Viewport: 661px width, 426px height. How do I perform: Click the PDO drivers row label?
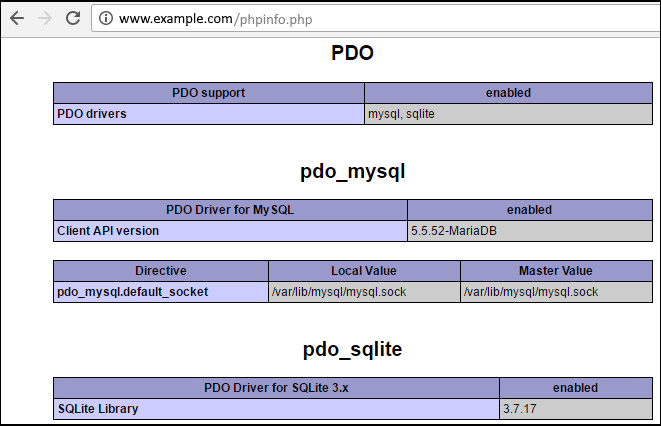pos(92,114)
